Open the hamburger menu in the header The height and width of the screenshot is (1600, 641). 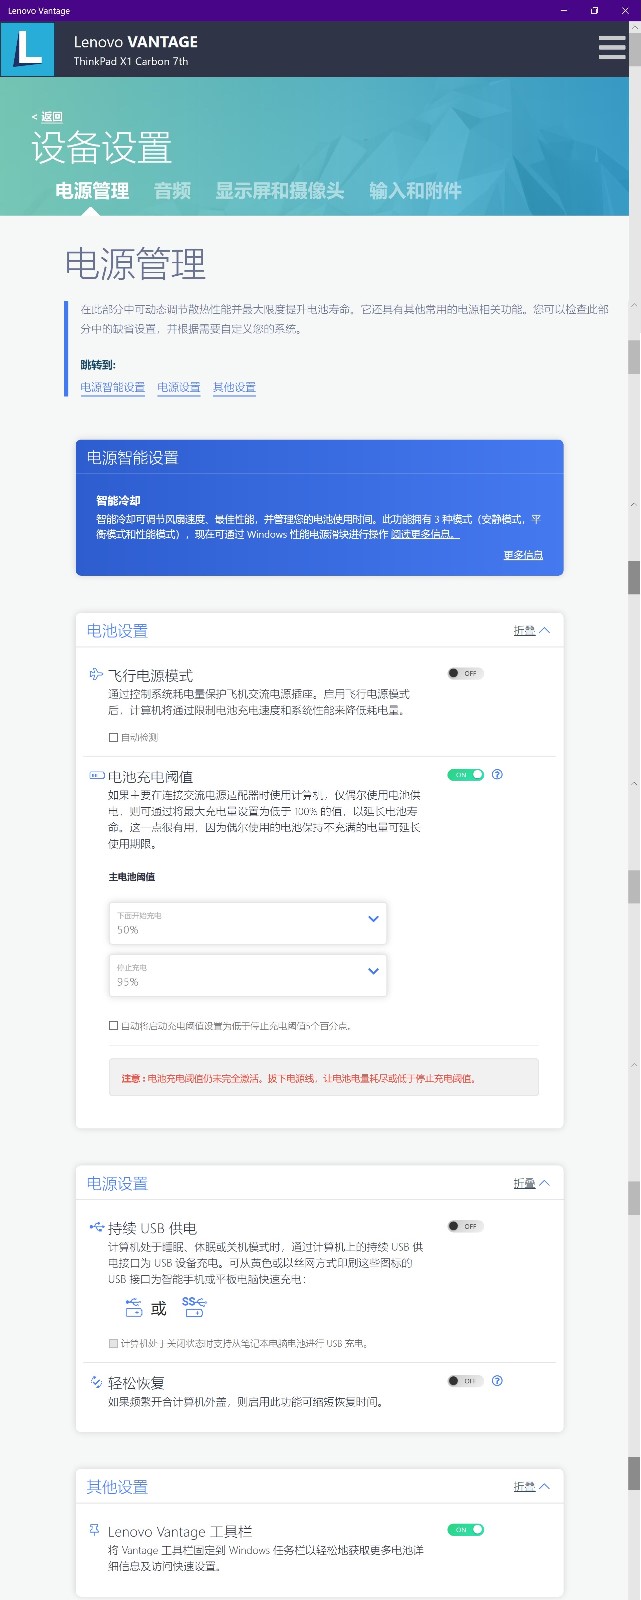click(612, 48)
